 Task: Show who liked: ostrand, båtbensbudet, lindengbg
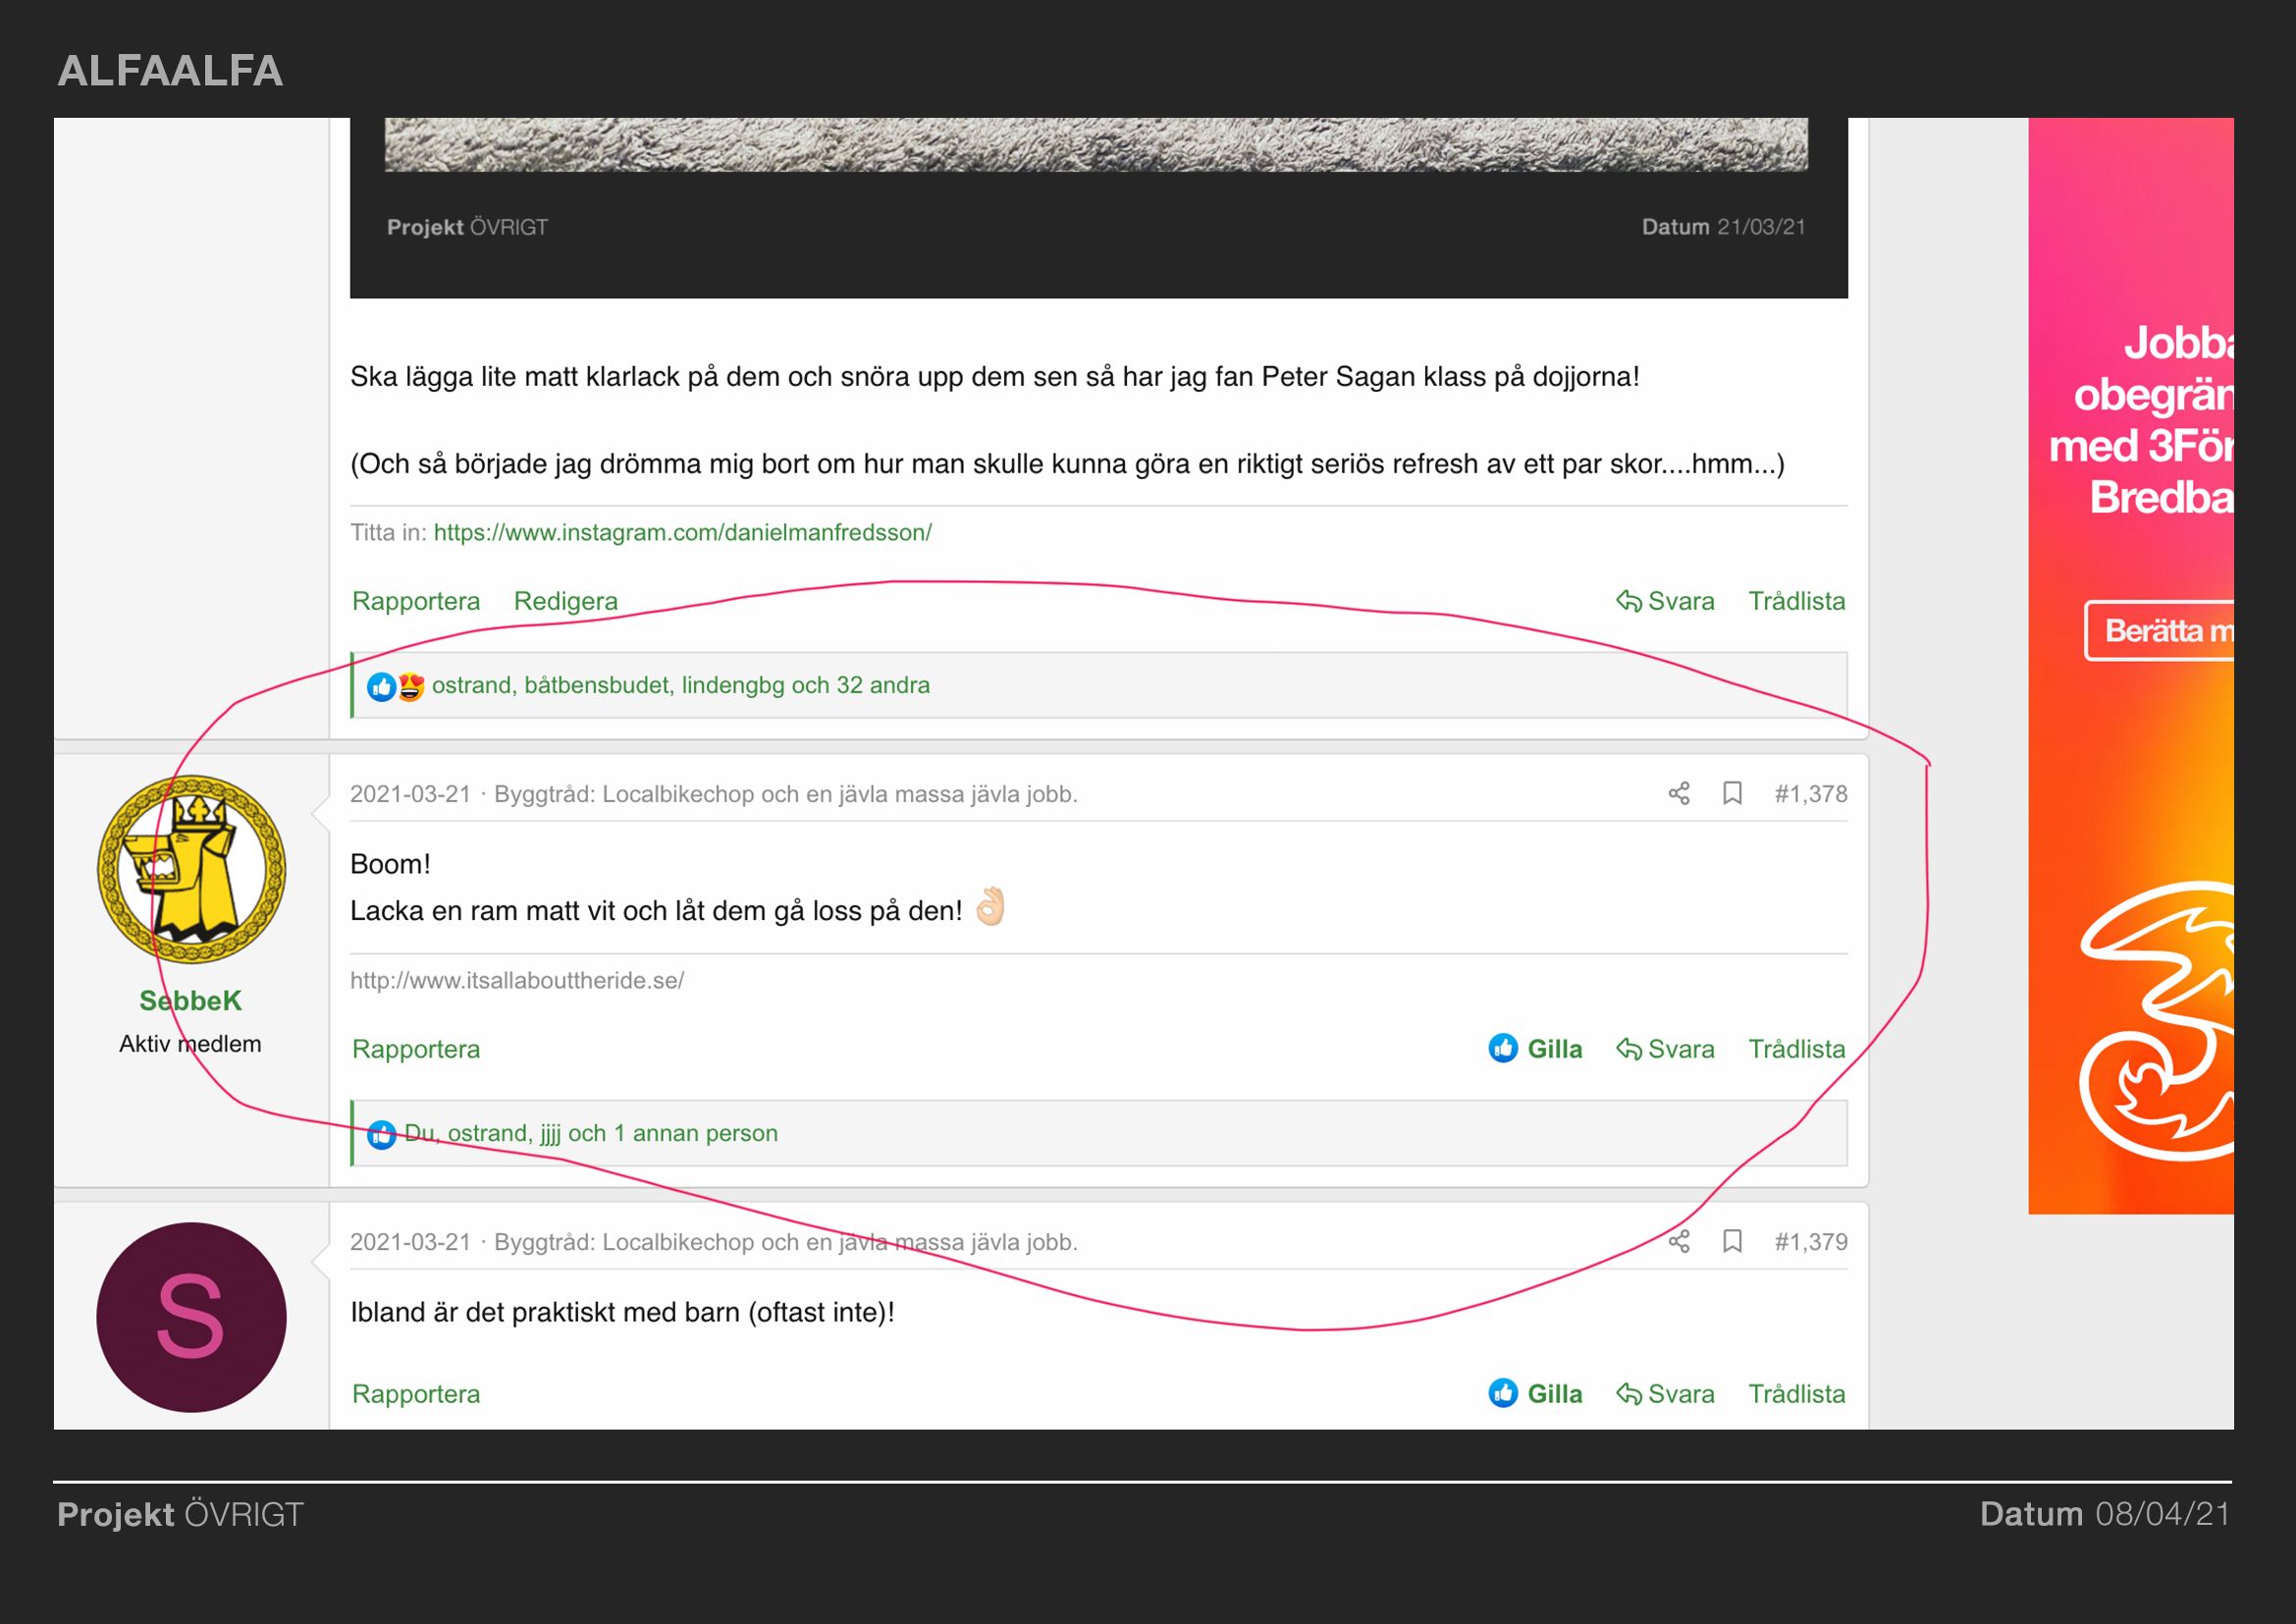(x=680, y=686)
